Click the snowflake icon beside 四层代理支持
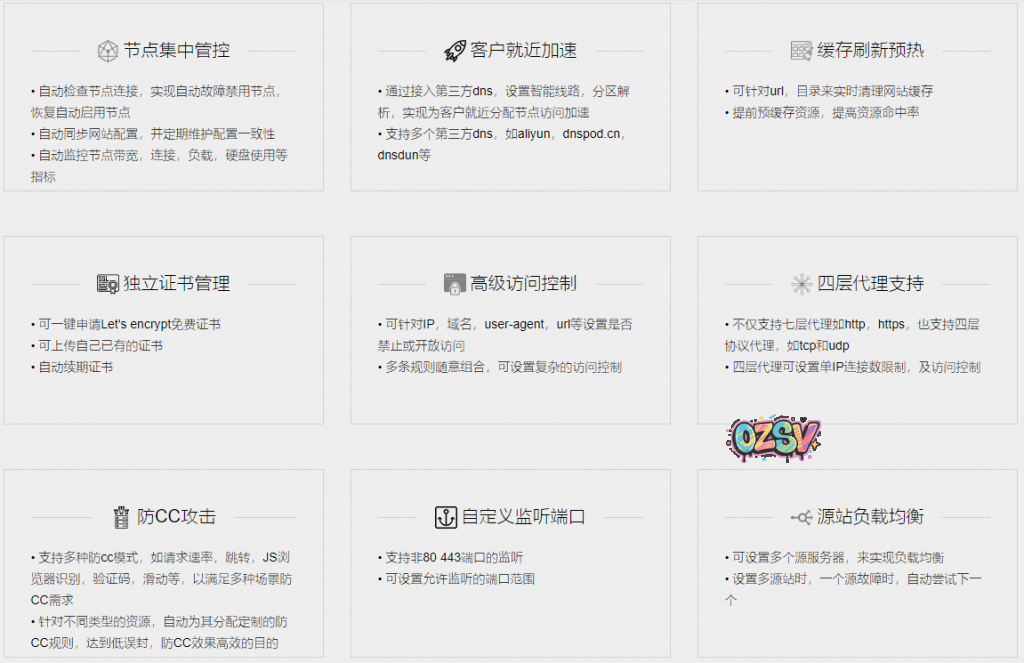This screenshot has height=663, width=1024. pos(801,284)
